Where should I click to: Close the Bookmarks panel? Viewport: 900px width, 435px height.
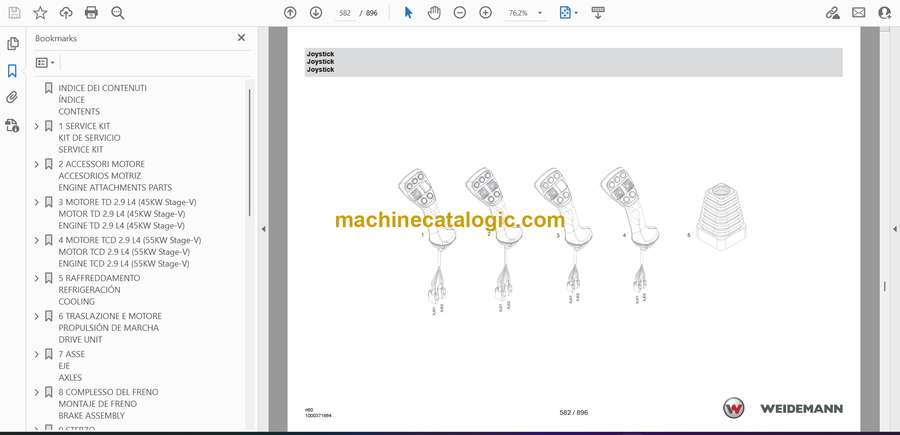click(241, 38)
